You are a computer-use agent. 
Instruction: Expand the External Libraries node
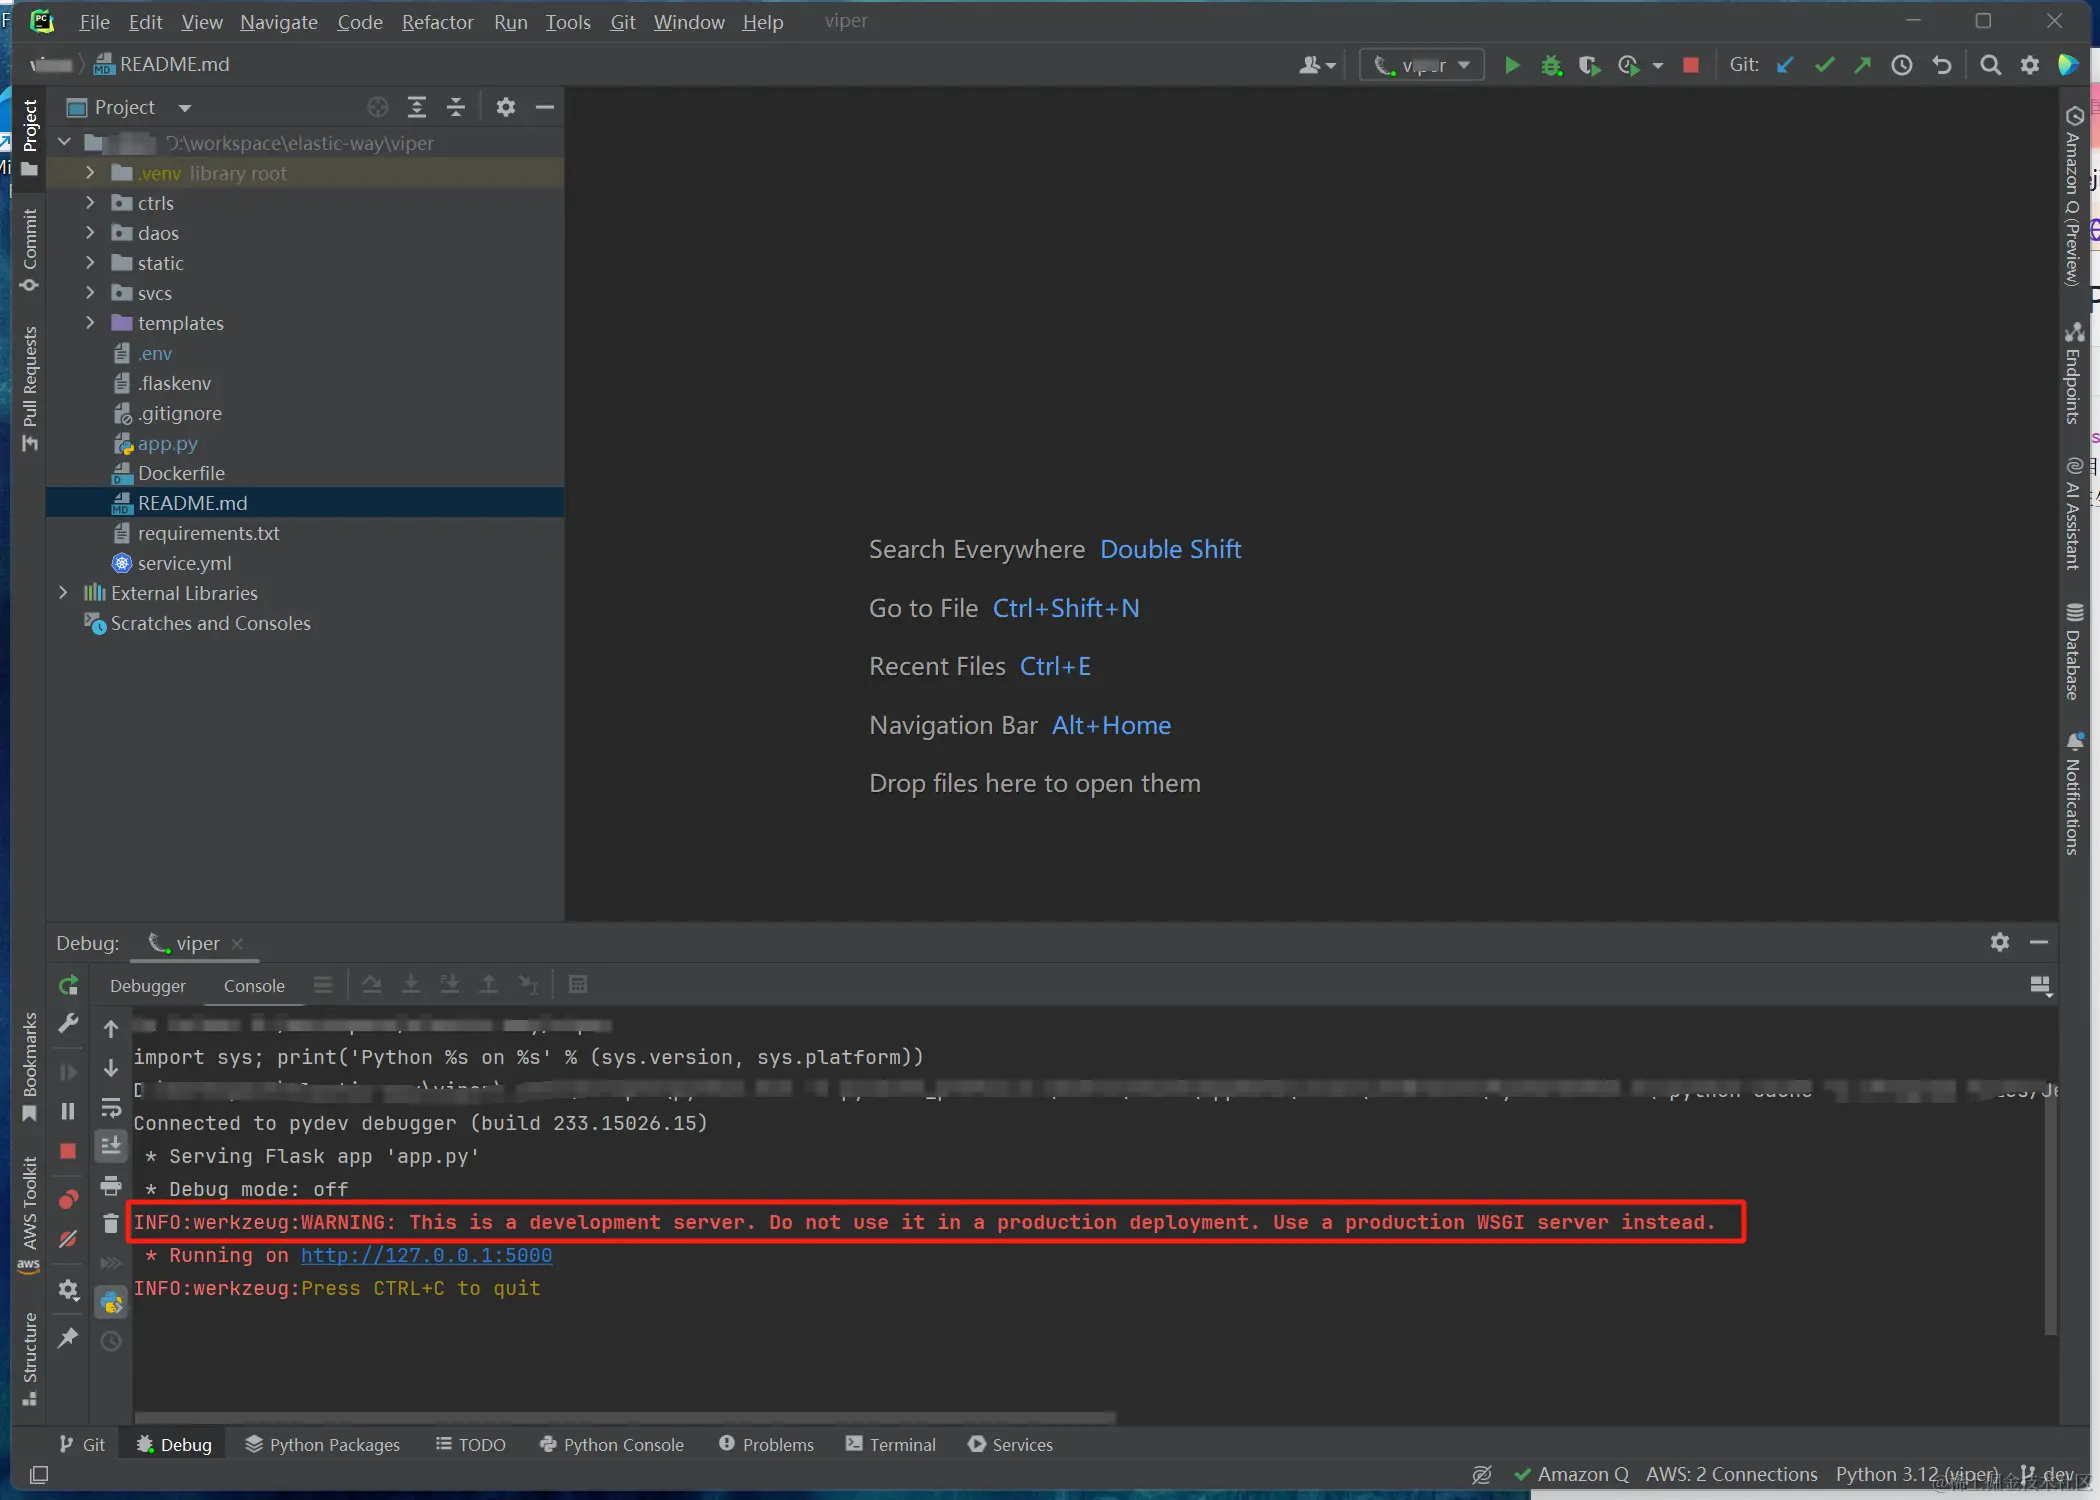pyautogui.click(x=63, y=593)
